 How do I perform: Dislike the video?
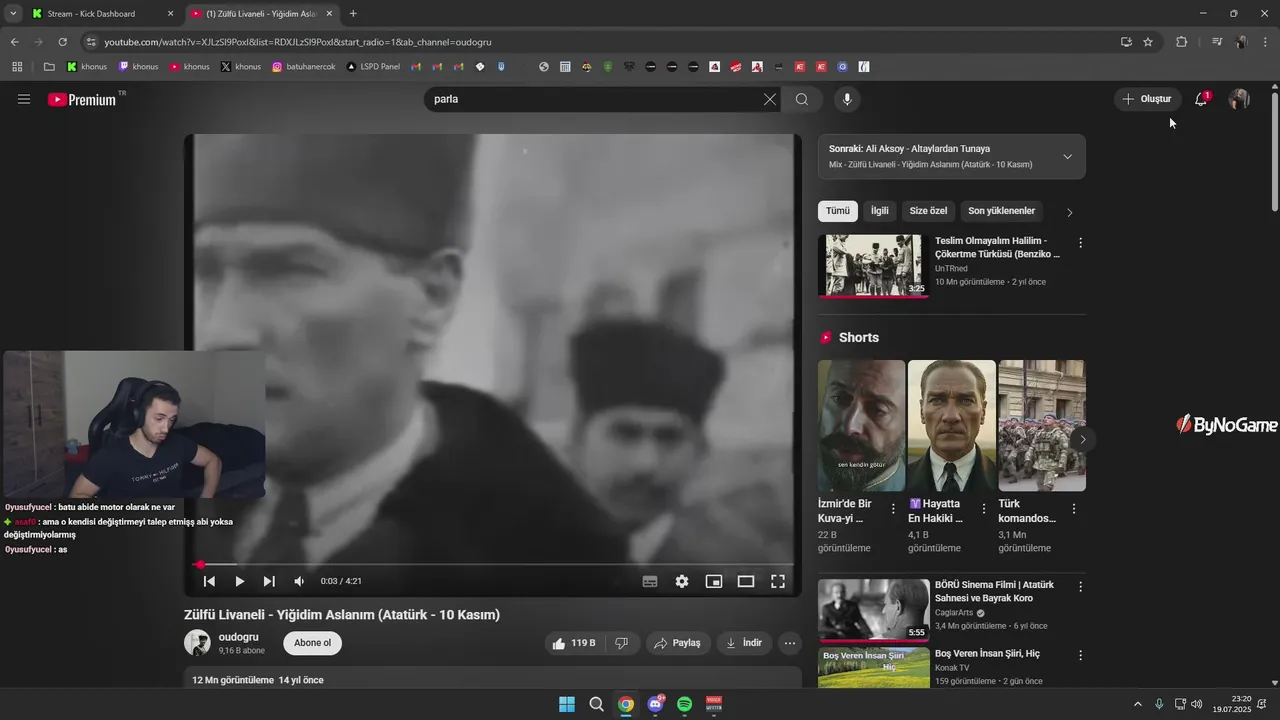coord(621,643)
